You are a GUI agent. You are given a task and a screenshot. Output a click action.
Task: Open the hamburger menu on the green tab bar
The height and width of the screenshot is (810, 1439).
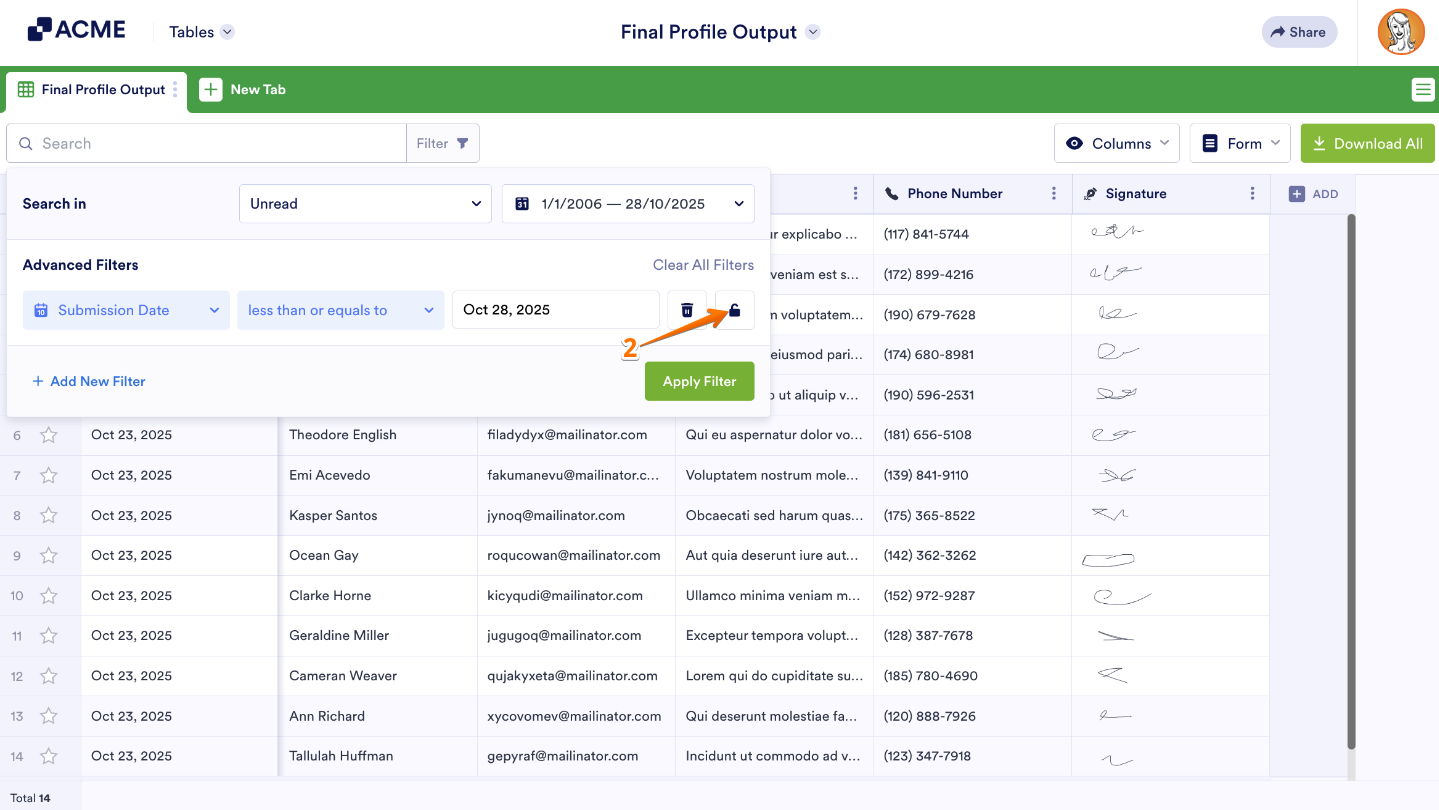pos(1422,90)
